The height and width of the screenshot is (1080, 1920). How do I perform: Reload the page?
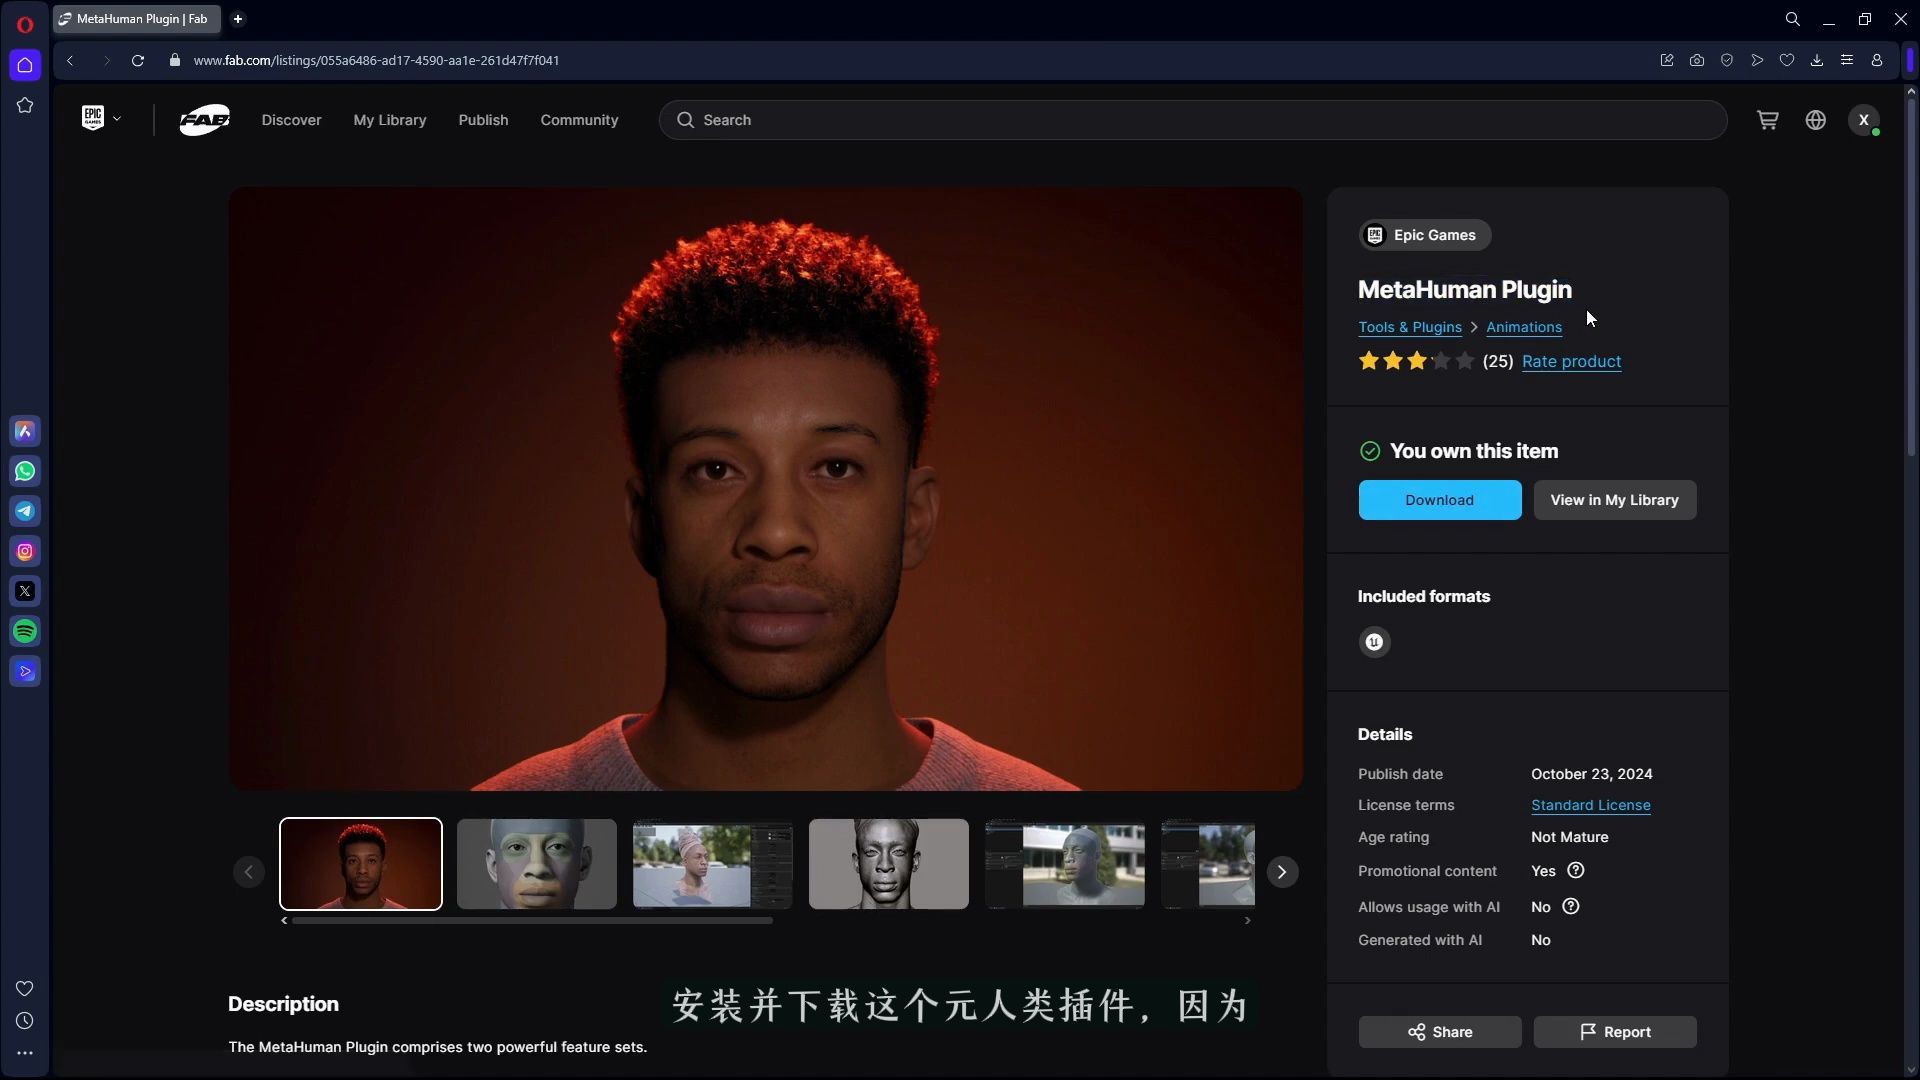tap(138, 60)
